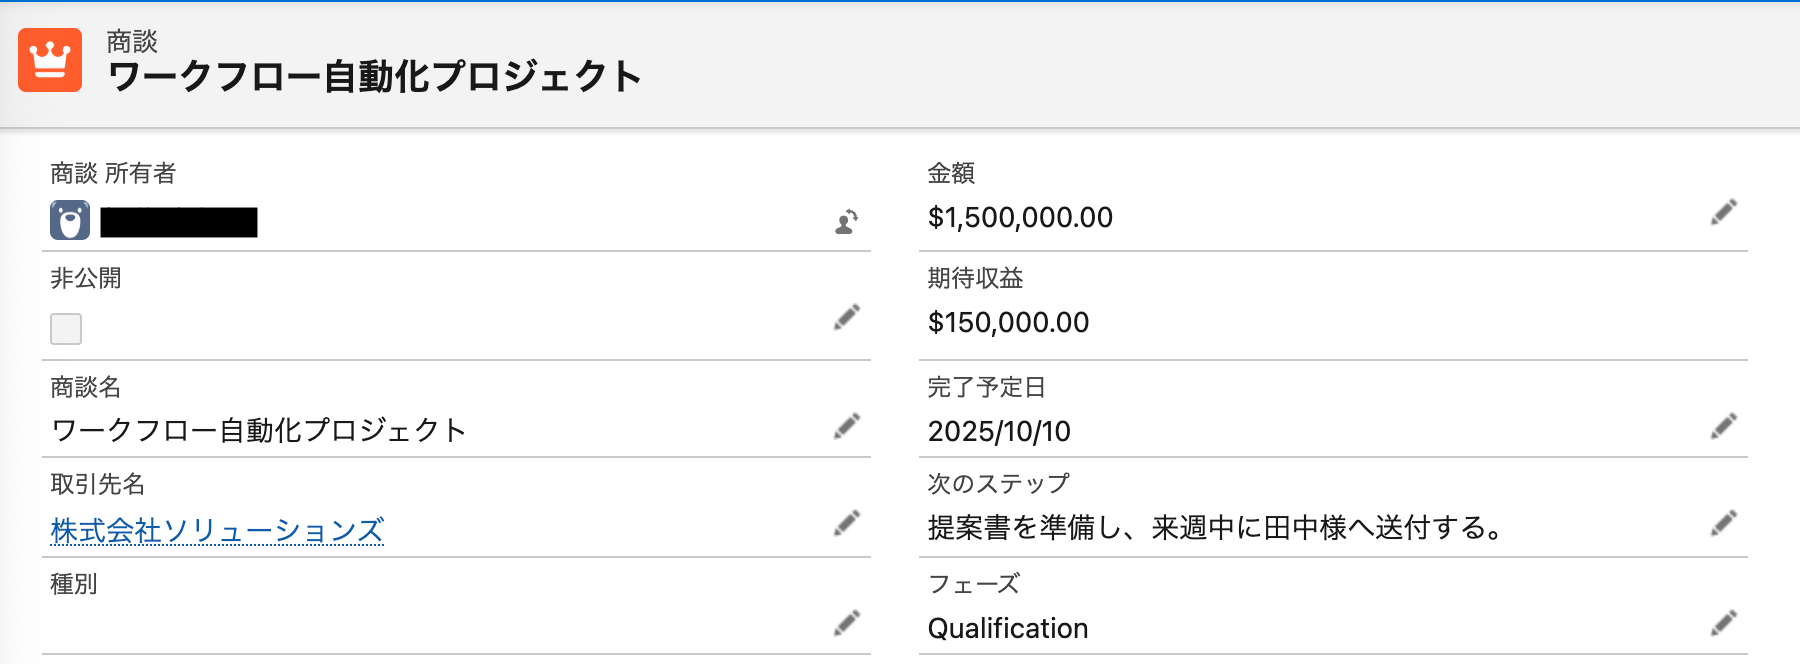Viewport: 1800px width, 664px height.
Task: Click the change owner icon
Action: [846, 221]
